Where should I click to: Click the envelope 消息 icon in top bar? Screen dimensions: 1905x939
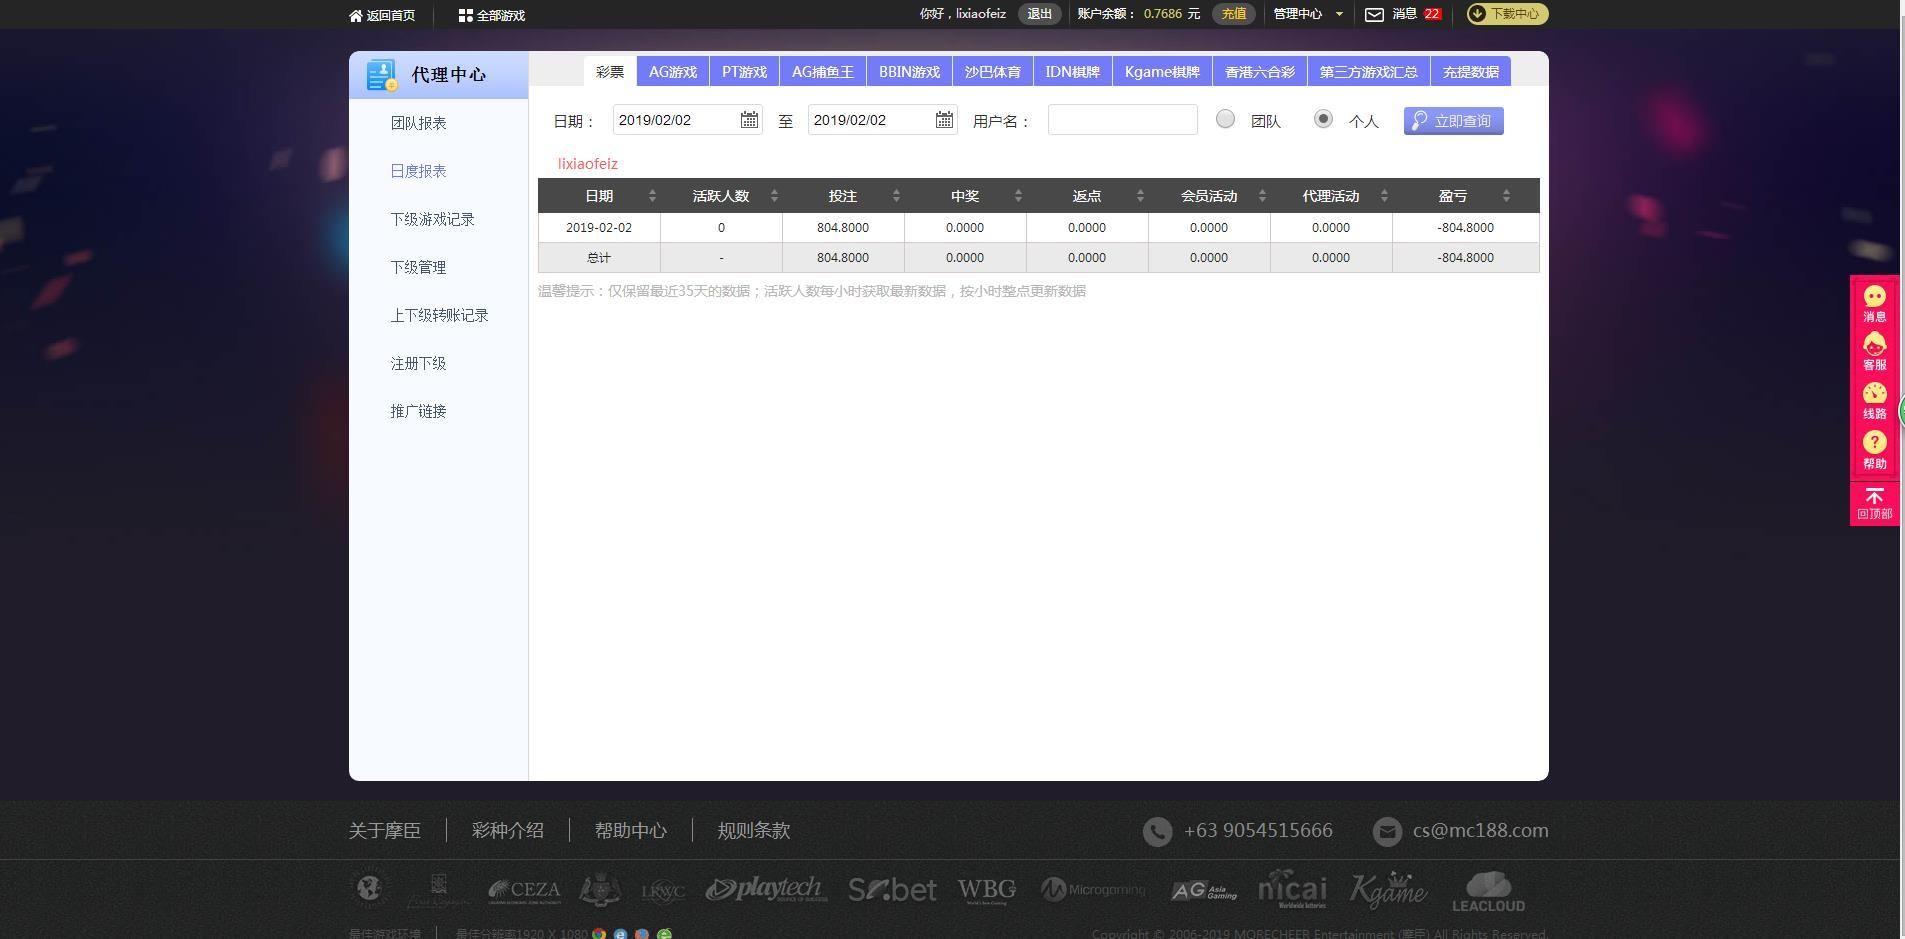(1373, 14)
